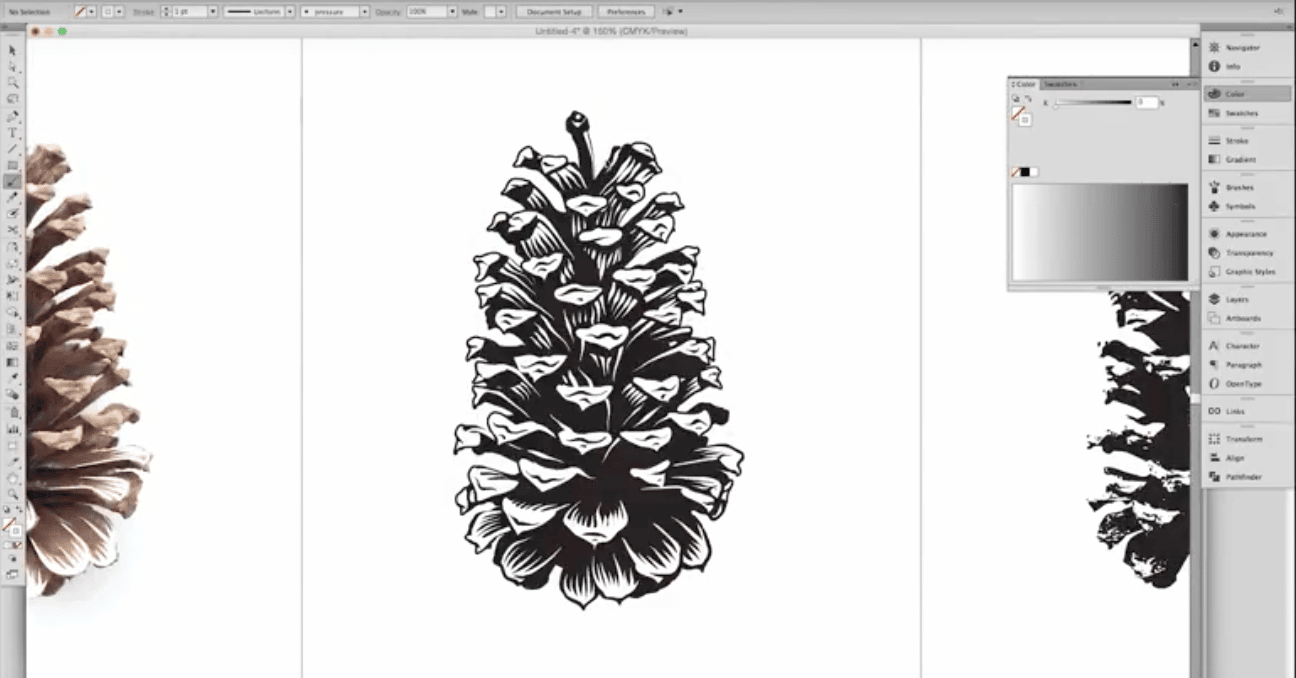Open the Preferences dialog

coord(625,11)
